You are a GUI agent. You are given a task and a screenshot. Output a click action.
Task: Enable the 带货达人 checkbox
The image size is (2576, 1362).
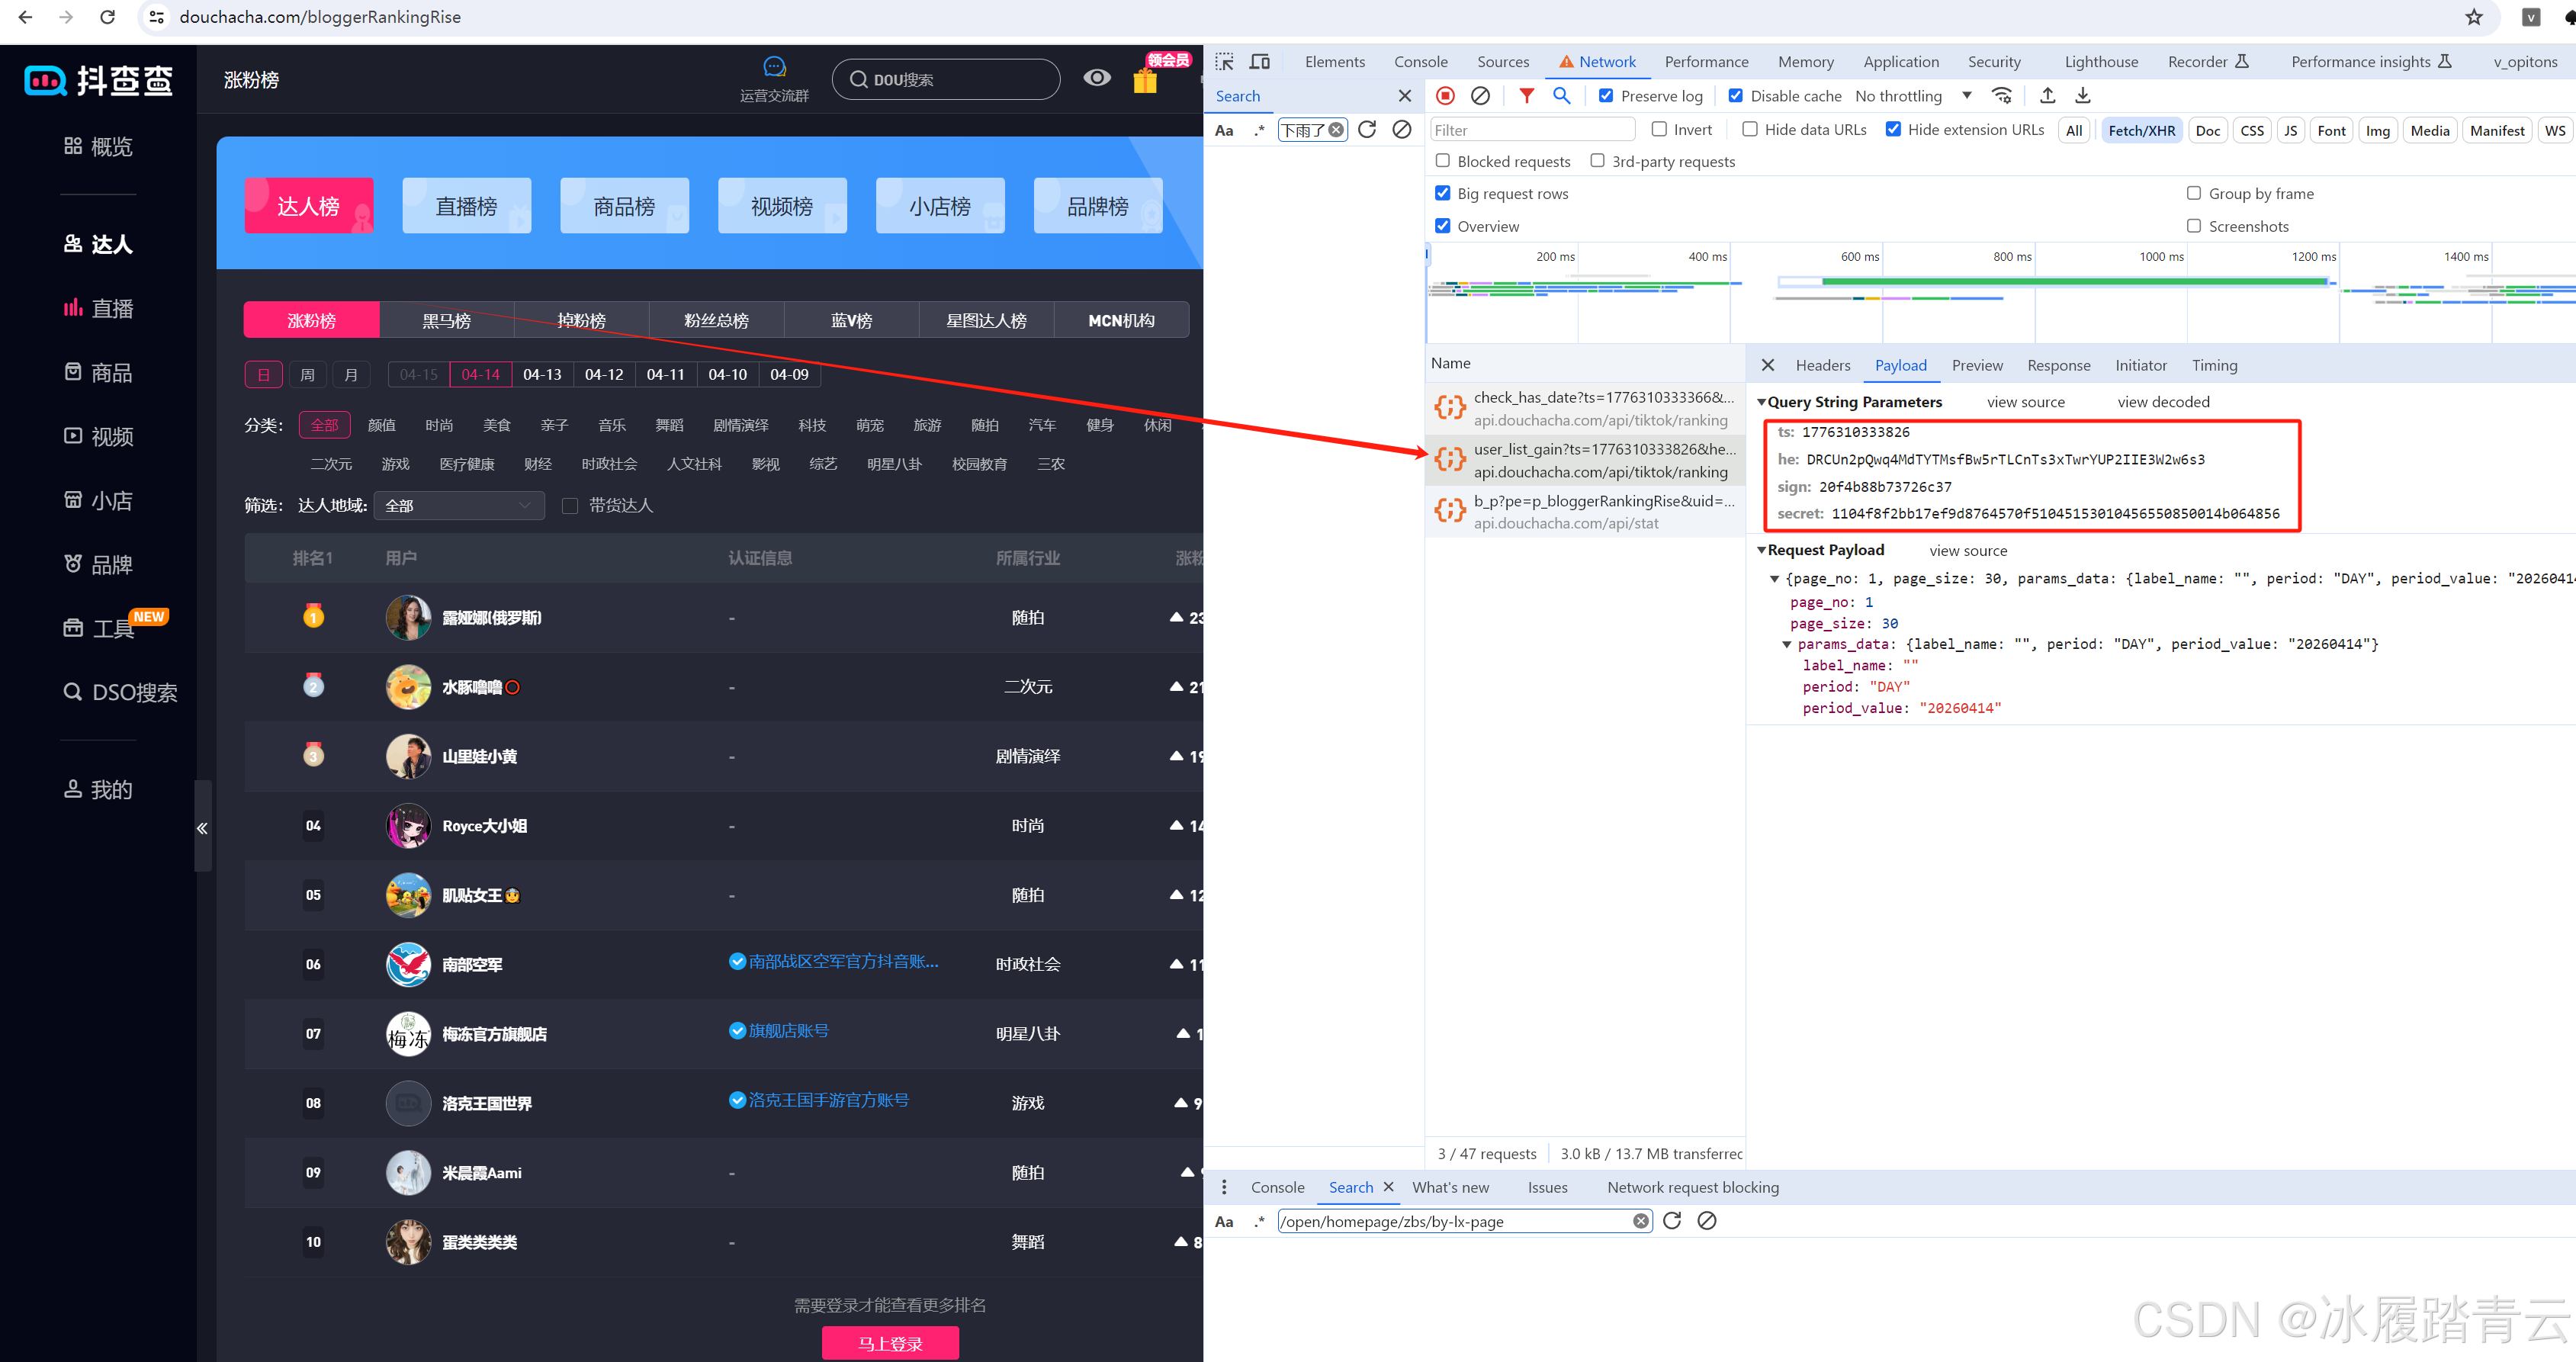pos(570,506)
